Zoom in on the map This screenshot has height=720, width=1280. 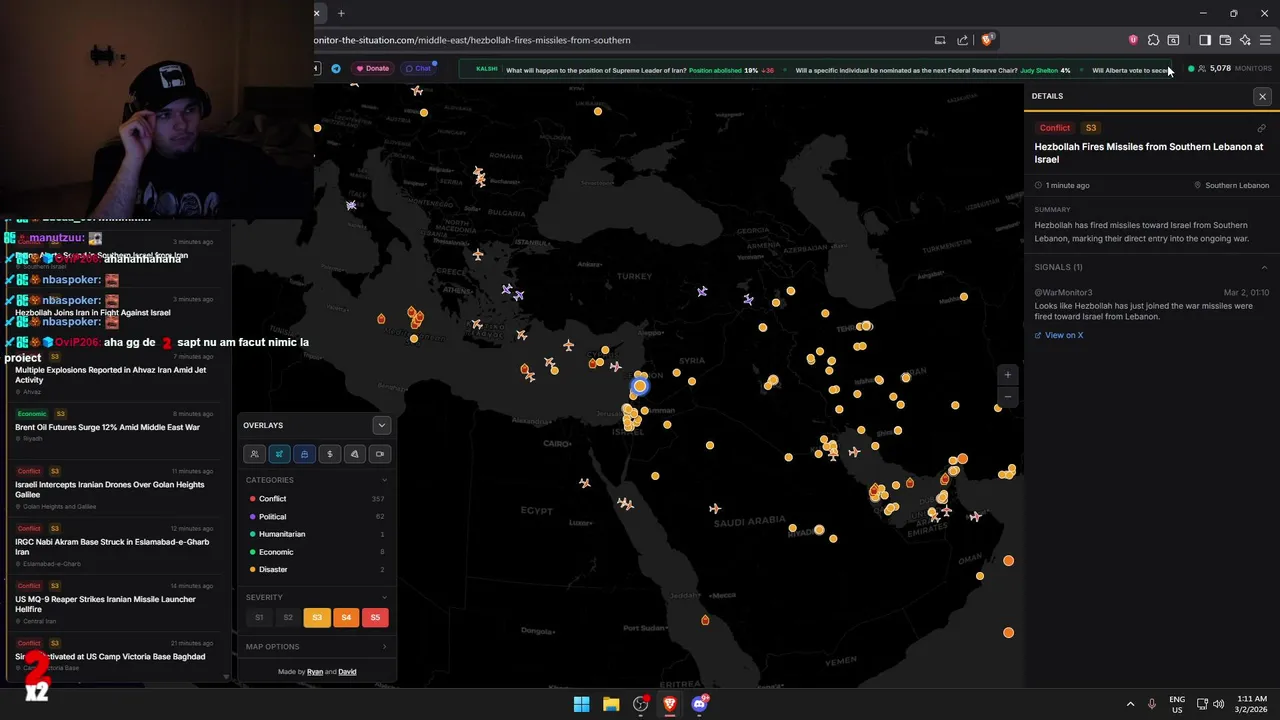click(x=1008, y=375)
